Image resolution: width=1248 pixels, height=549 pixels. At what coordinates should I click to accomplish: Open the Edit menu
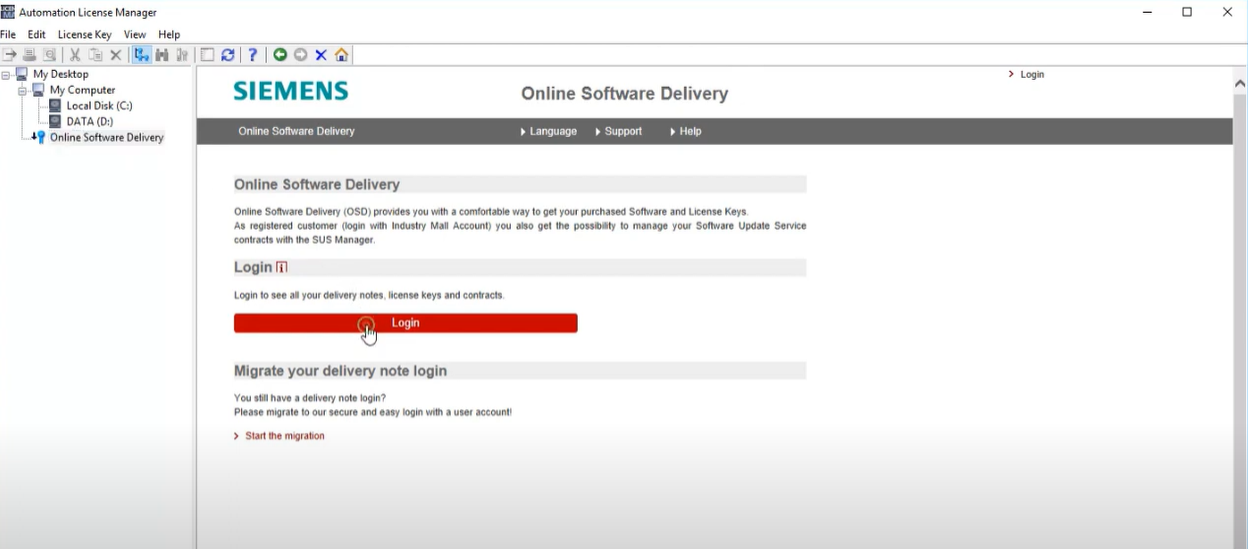click(x=37, y=34)
